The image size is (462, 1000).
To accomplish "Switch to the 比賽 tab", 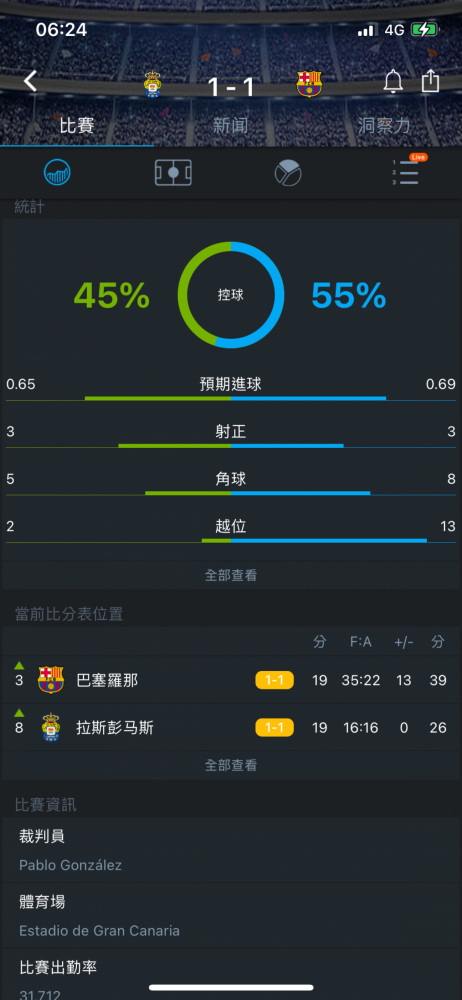I will (77, 125).
